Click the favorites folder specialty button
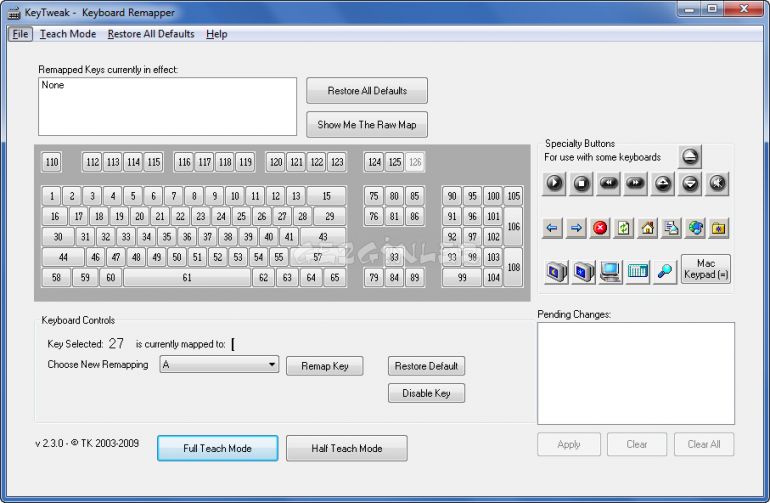 point(719,228)
